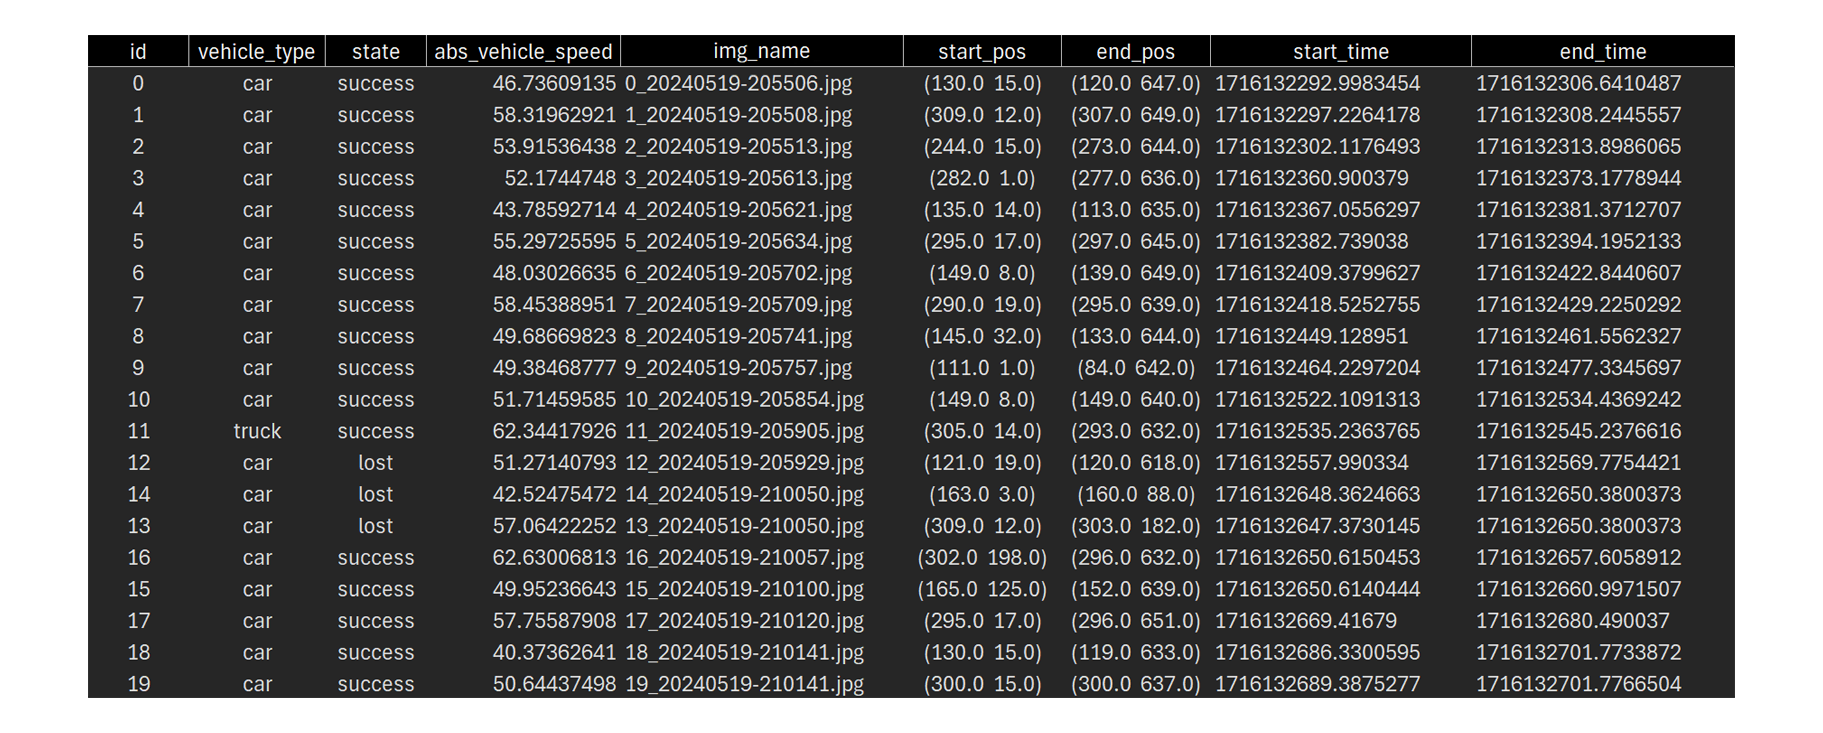Click start_pos cell (305.0 14.0)
The height and width of the screenshot is (733, 1823).
click(x=982, y=431)
